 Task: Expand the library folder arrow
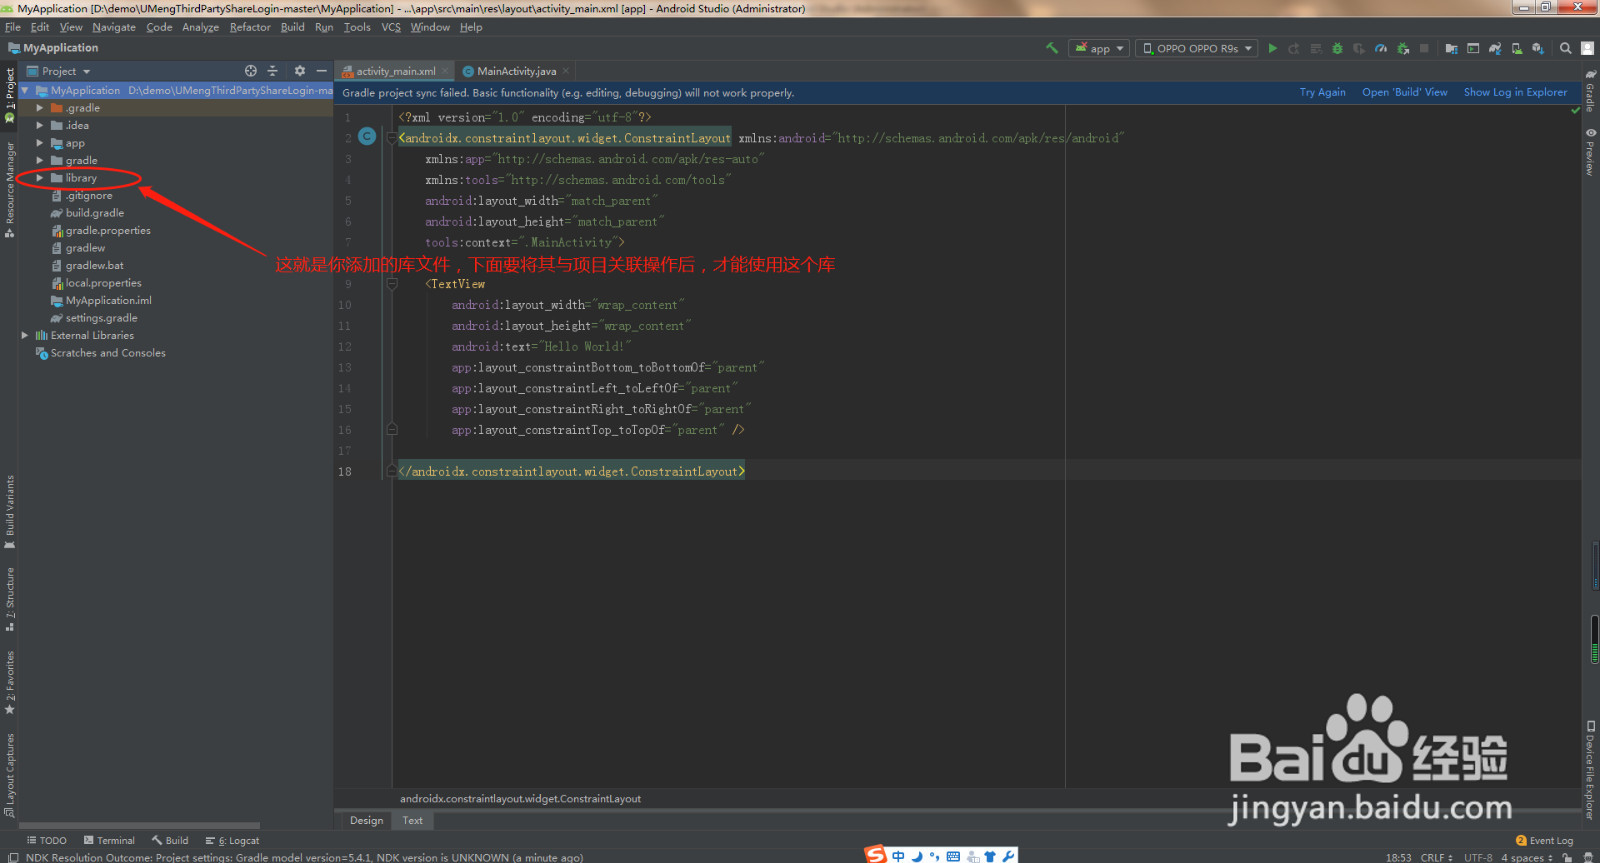click(x=40, y=178)
